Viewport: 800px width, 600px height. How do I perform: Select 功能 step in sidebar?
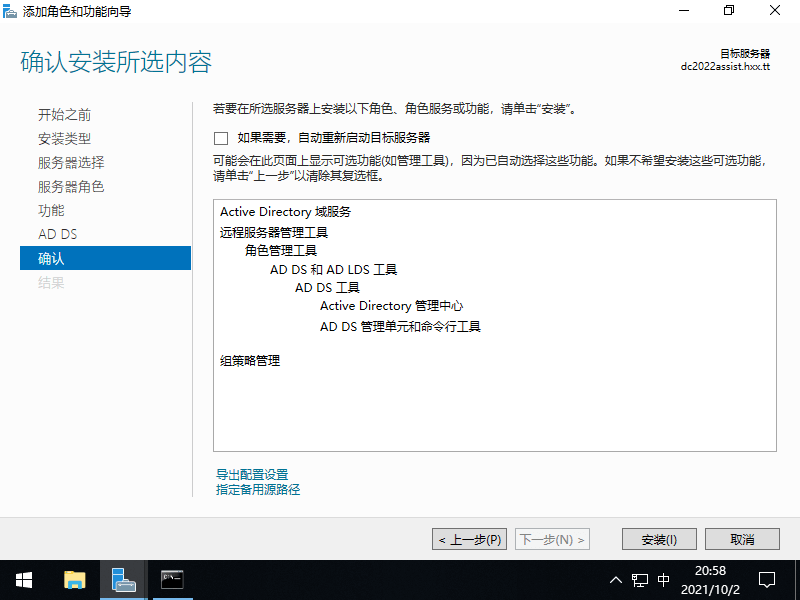(51, 210)
